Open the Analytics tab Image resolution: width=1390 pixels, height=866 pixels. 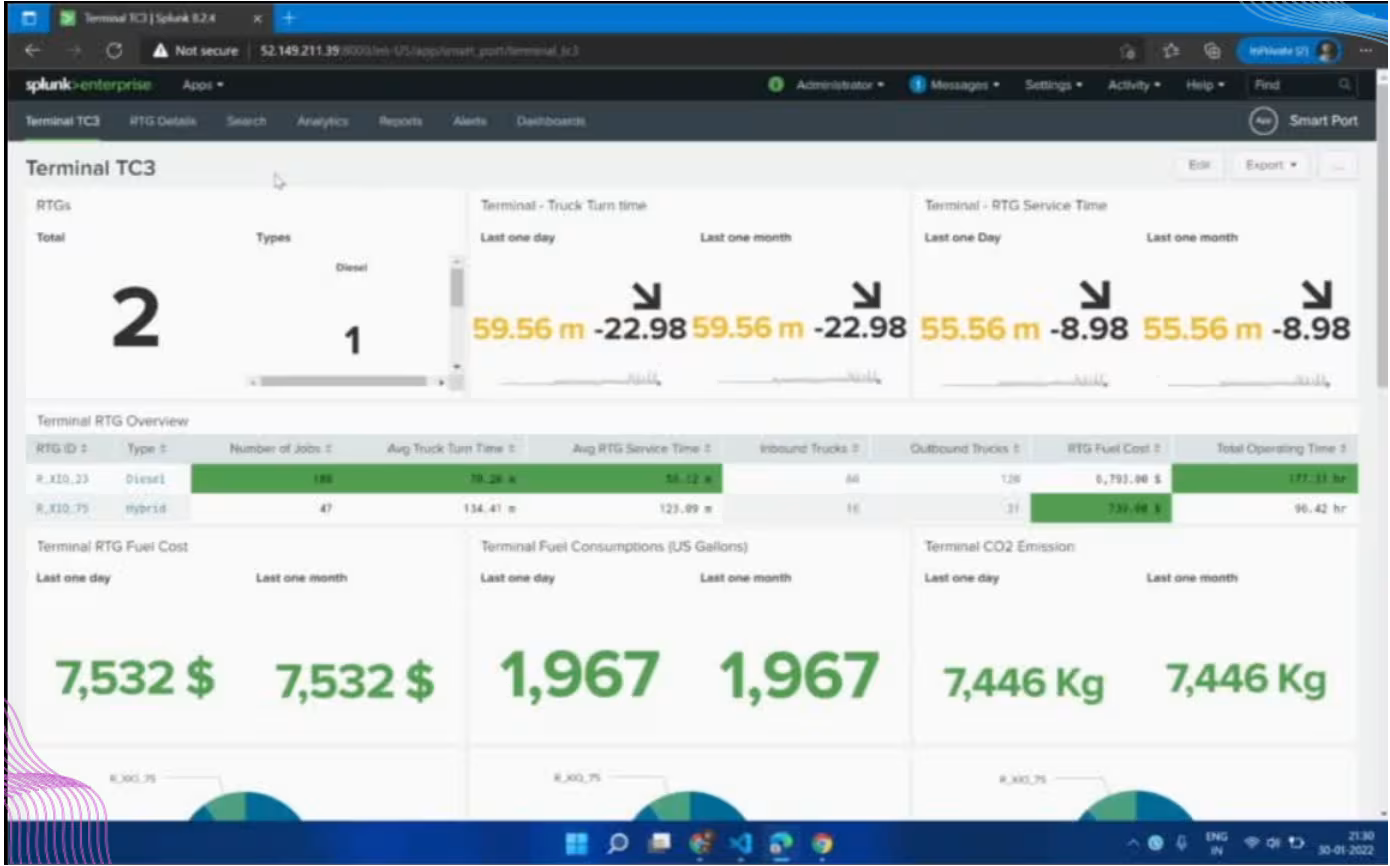[322, 121]
